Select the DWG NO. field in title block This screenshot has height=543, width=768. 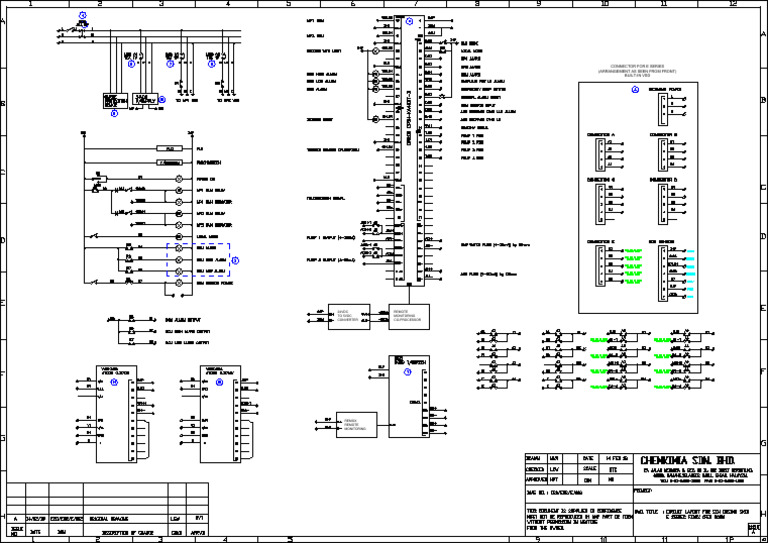pyautogui.click(x=579, y=493)
